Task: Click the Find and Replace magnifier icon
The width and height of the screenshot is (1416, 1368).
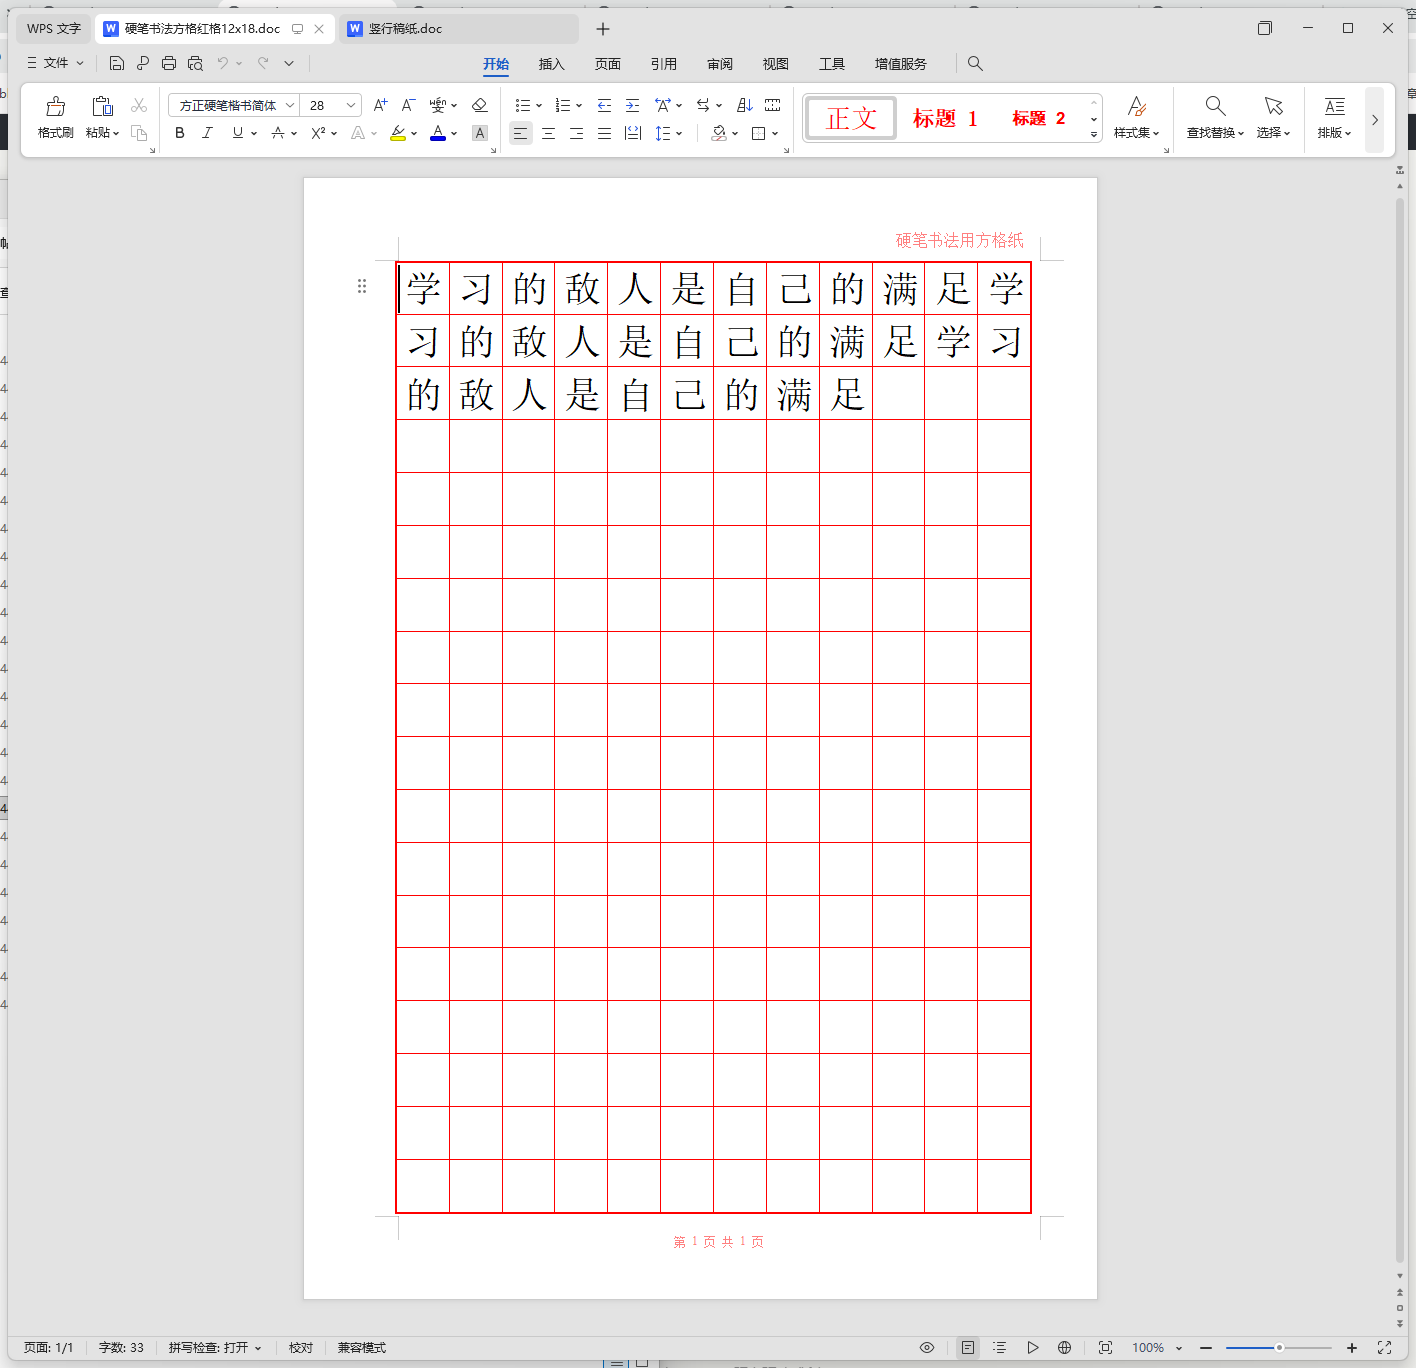Action: [1215, 106]
